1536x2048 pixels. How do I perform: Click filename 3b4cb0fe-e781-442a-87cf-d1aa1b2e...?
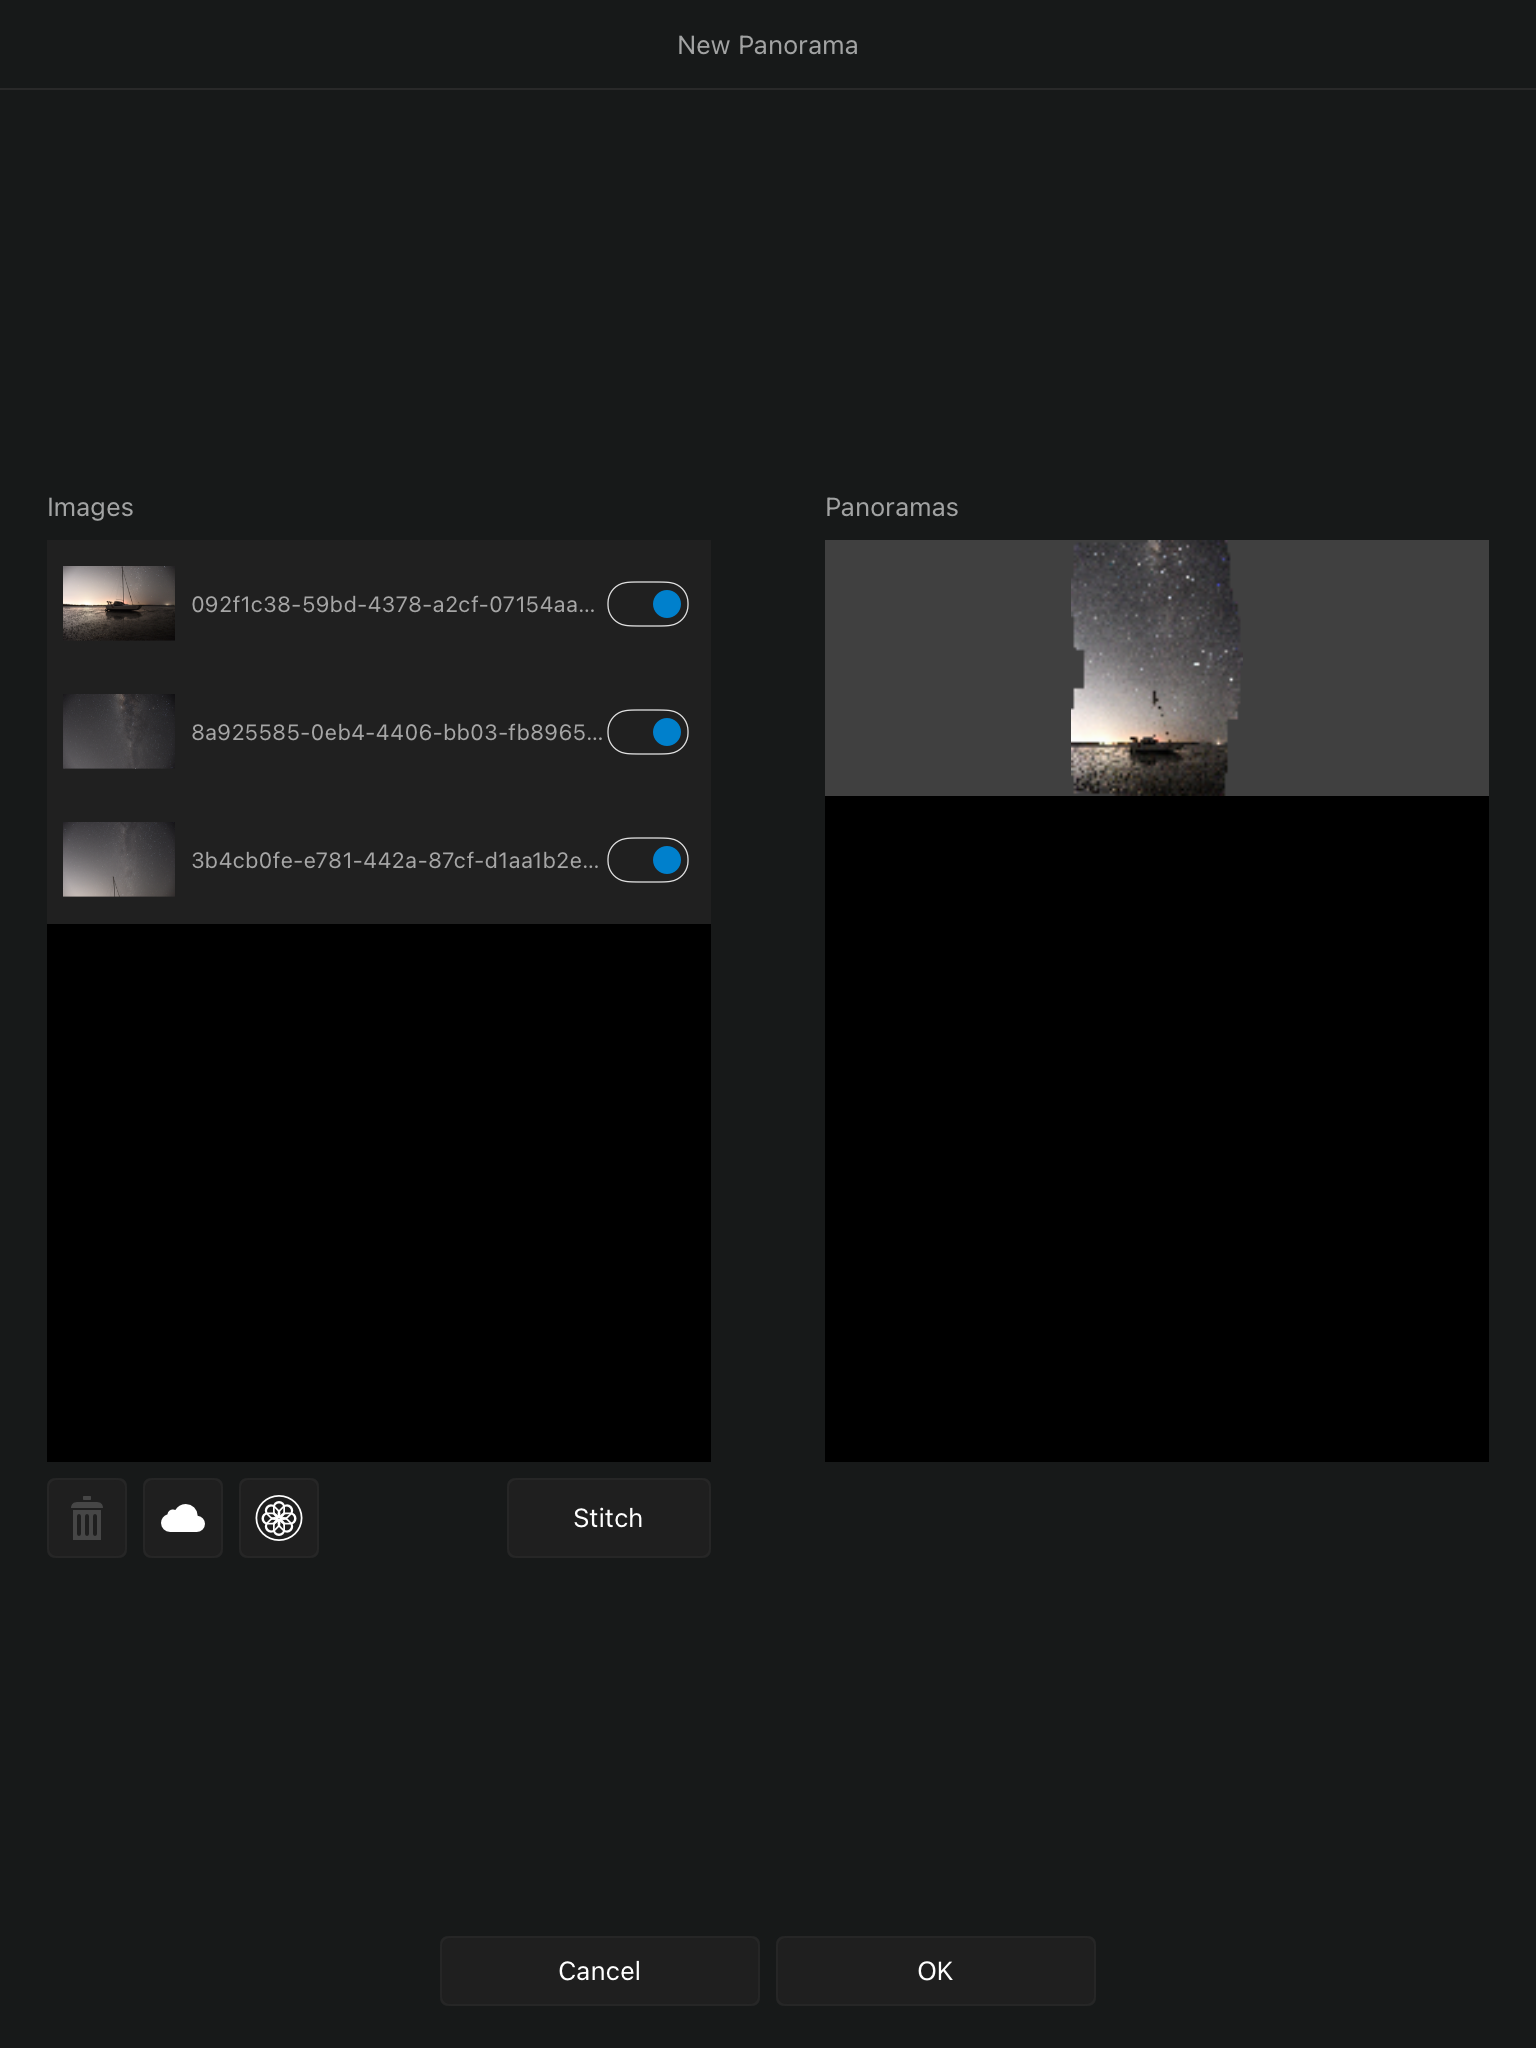pyautogui.click(x=395, y=860)
